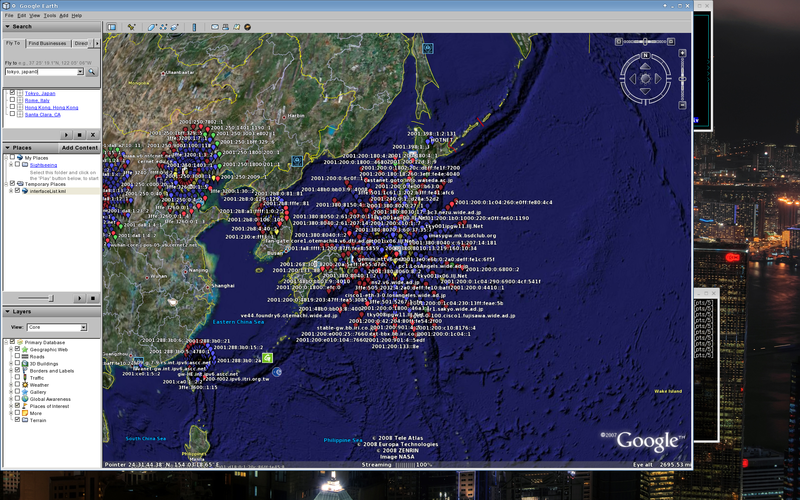
Task: Check the Rome, Italy result checkbox
Action: 12,100
